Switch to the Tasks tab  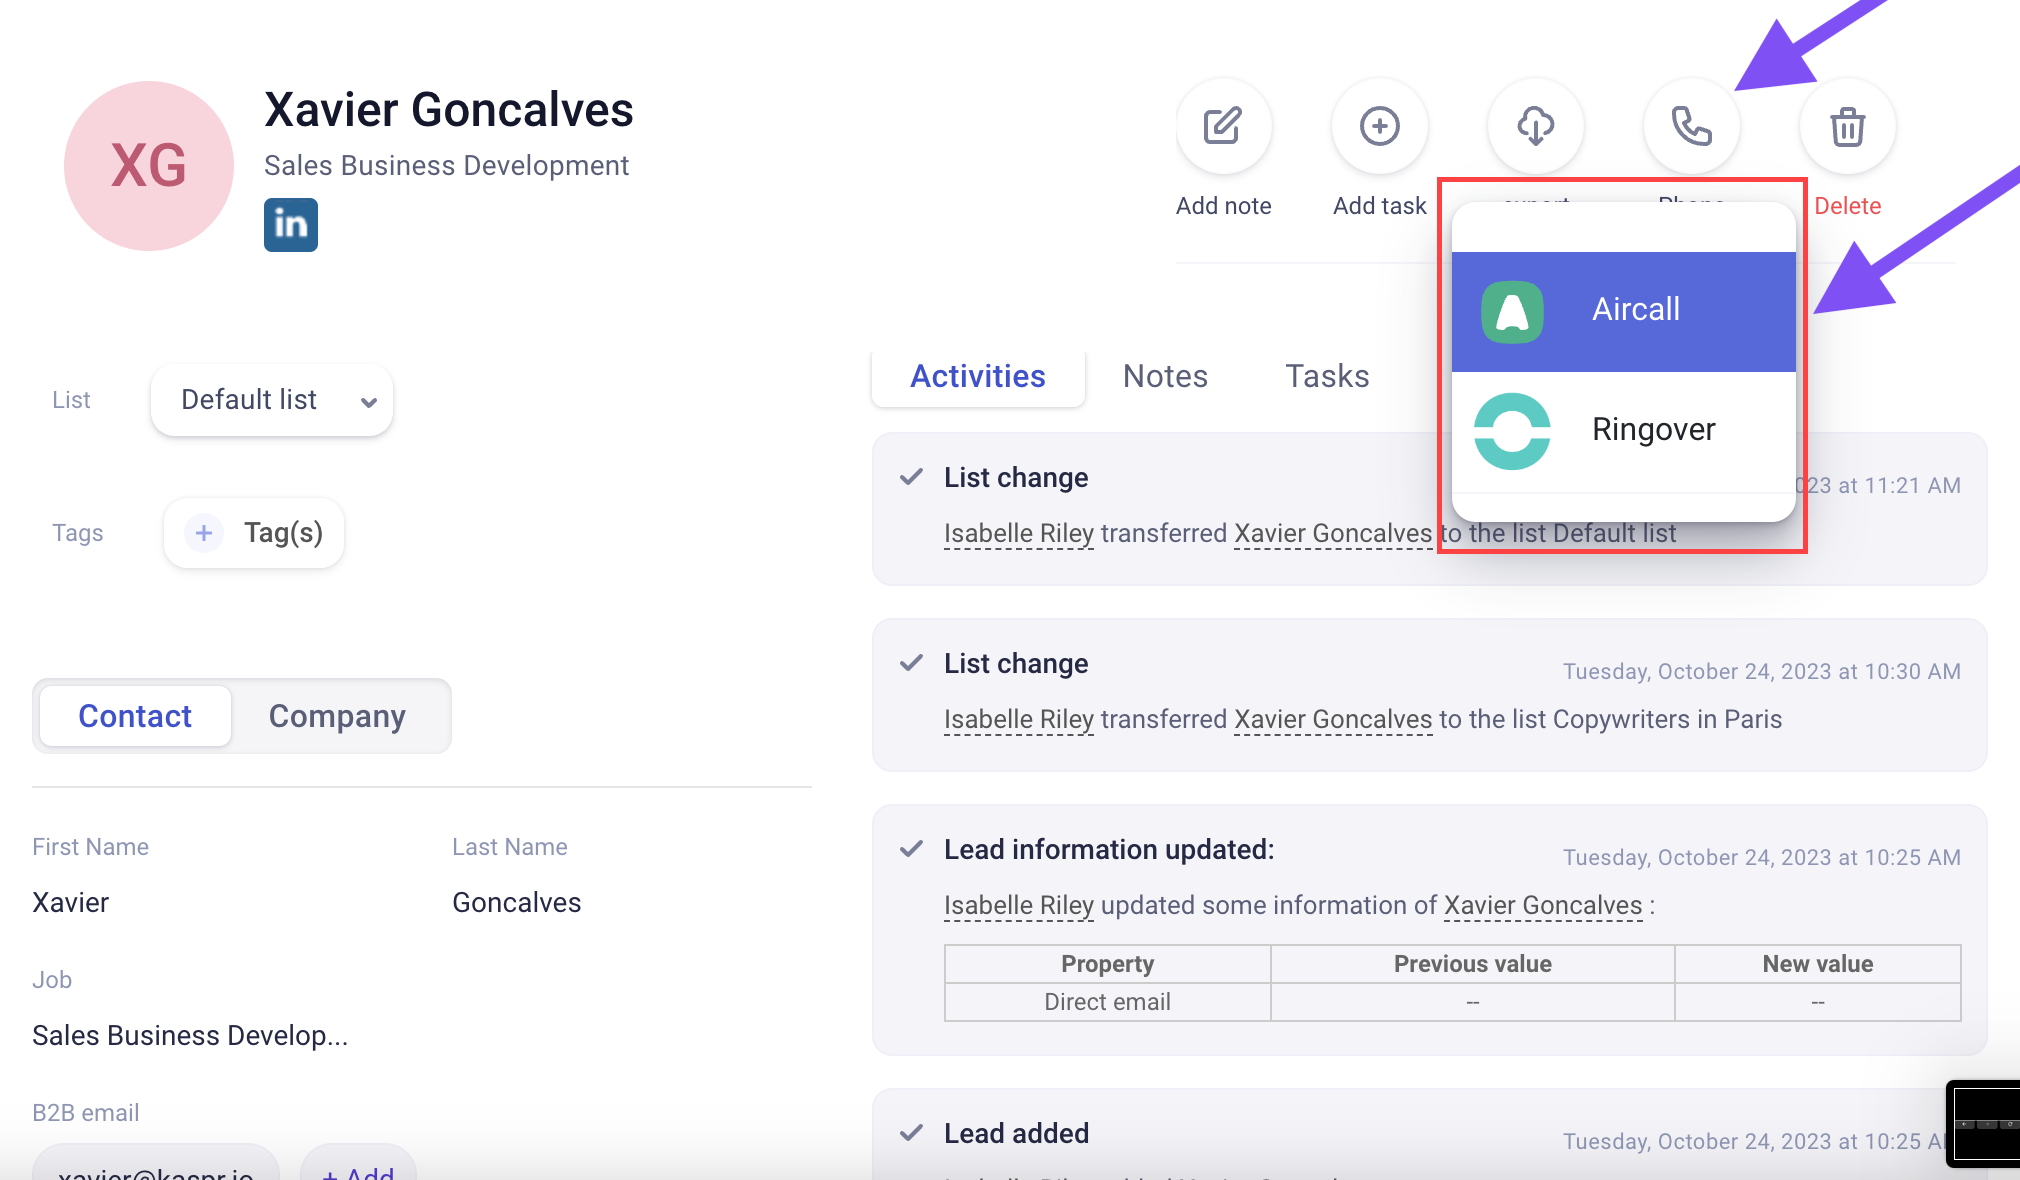point(1327,376)
